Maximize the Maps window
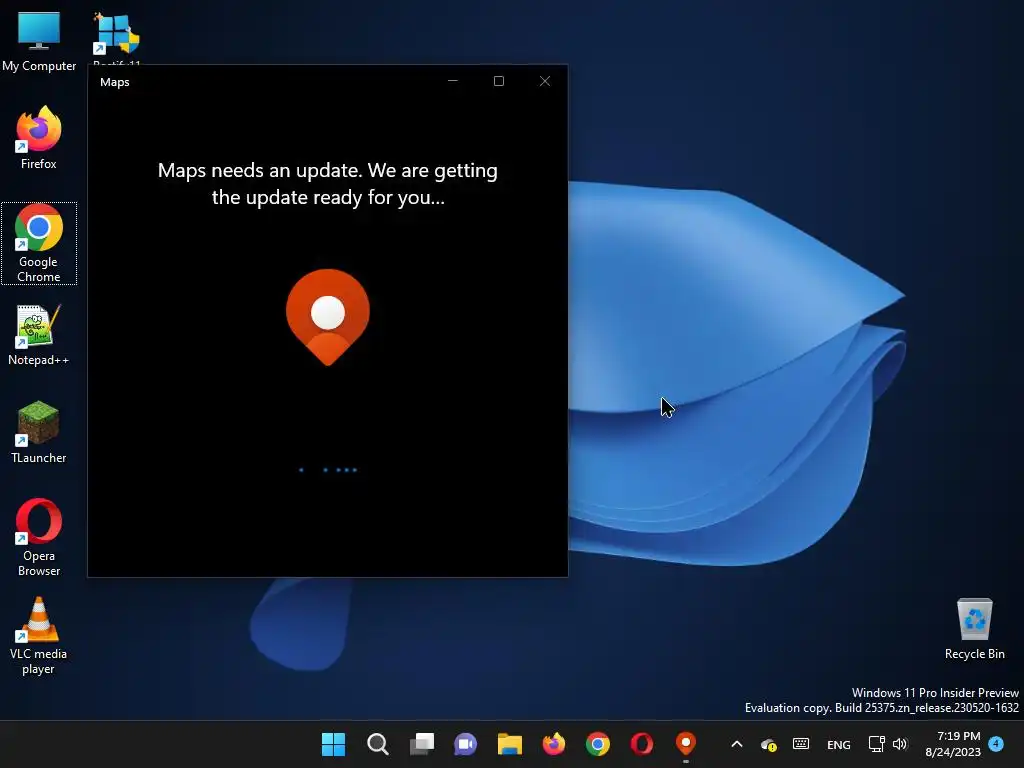Viewport: 1024px width, 768px height. click(499, 81)
